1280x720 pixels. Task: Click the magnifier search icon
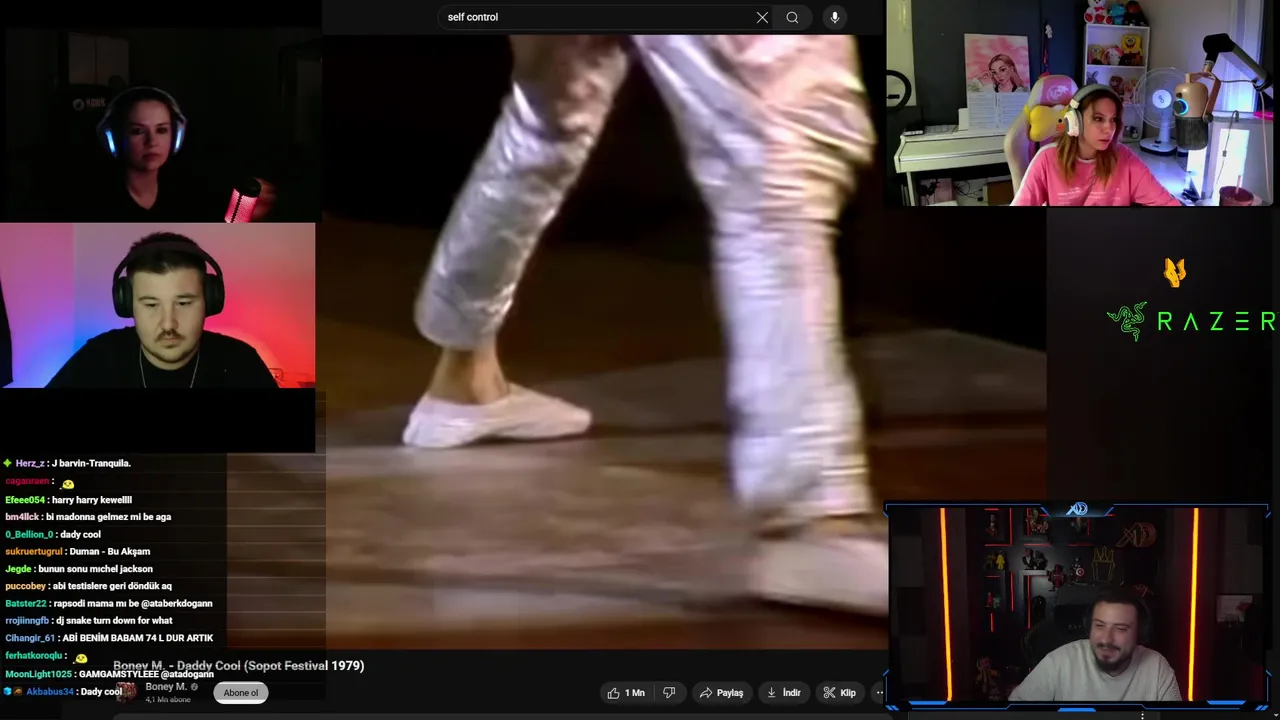[792, 17]
